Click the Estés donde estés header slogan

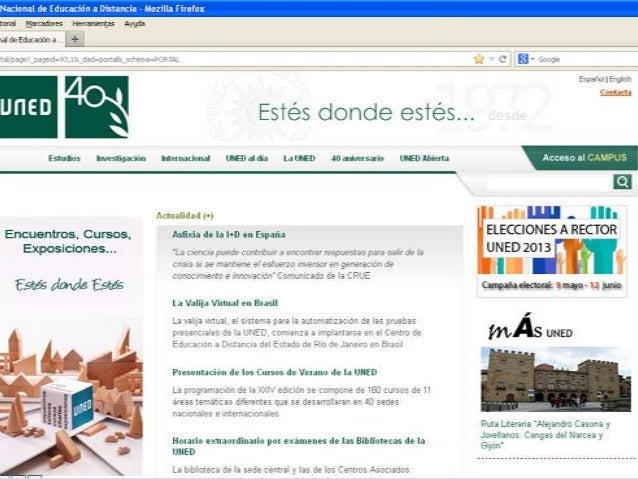point(366,112)
